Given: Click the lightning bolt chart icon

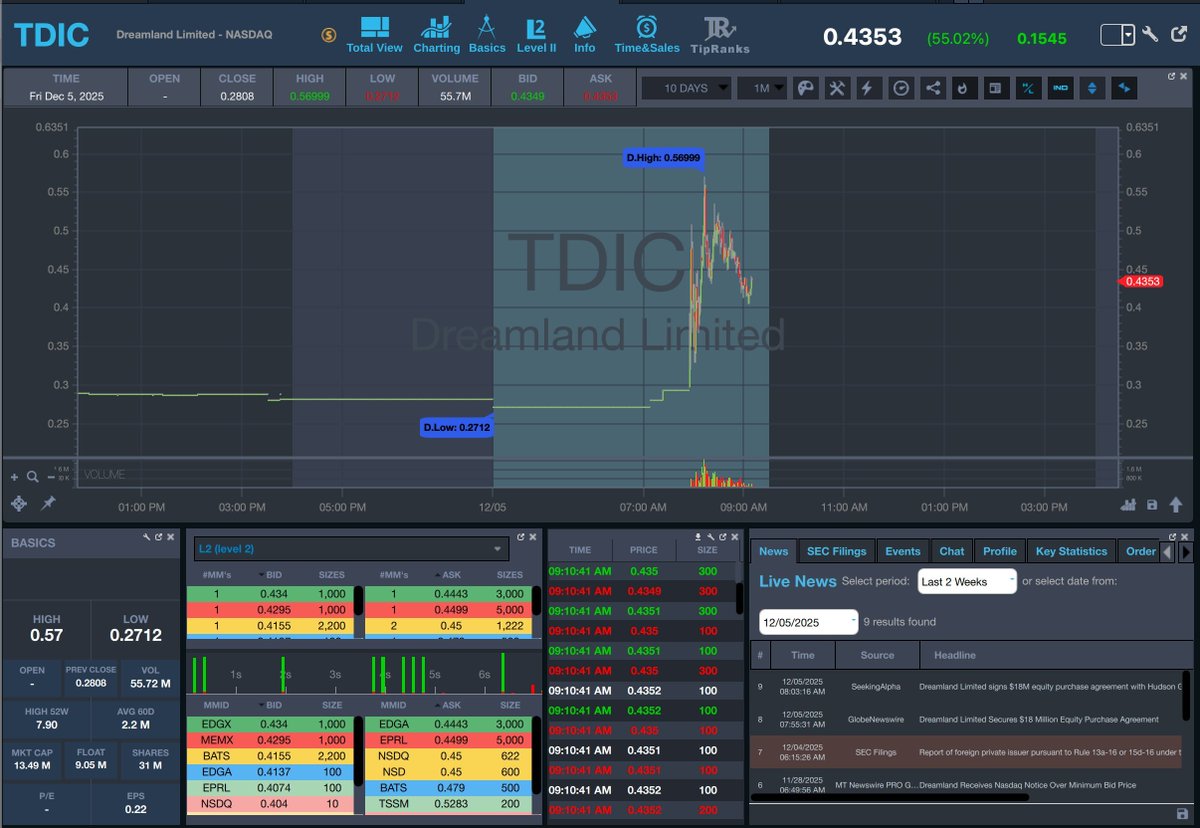Looking at the screenshot, I should [867, 88].
